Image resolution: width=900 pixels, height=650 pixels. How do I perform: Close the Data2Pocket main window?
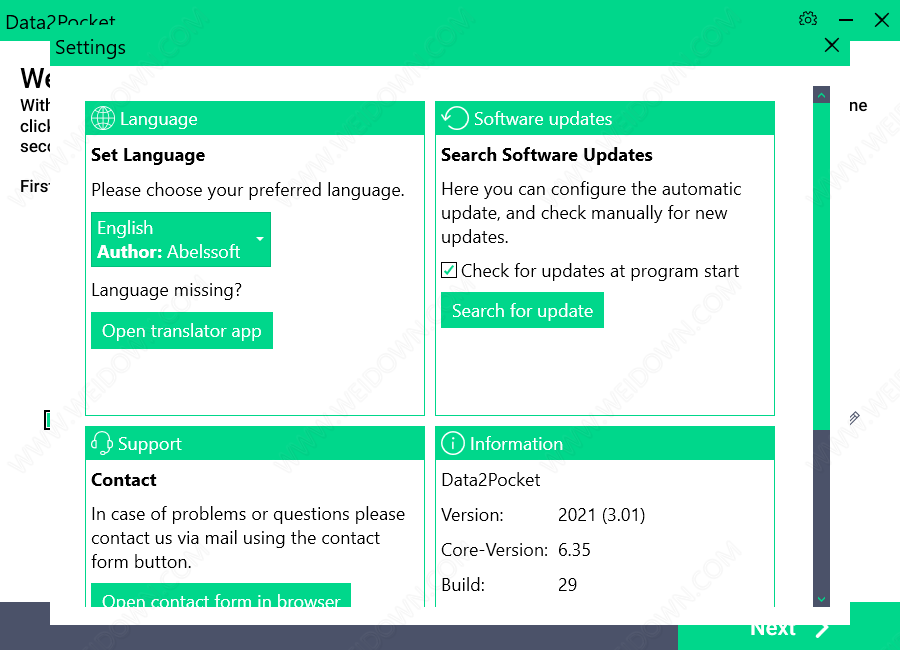(881, 19)
